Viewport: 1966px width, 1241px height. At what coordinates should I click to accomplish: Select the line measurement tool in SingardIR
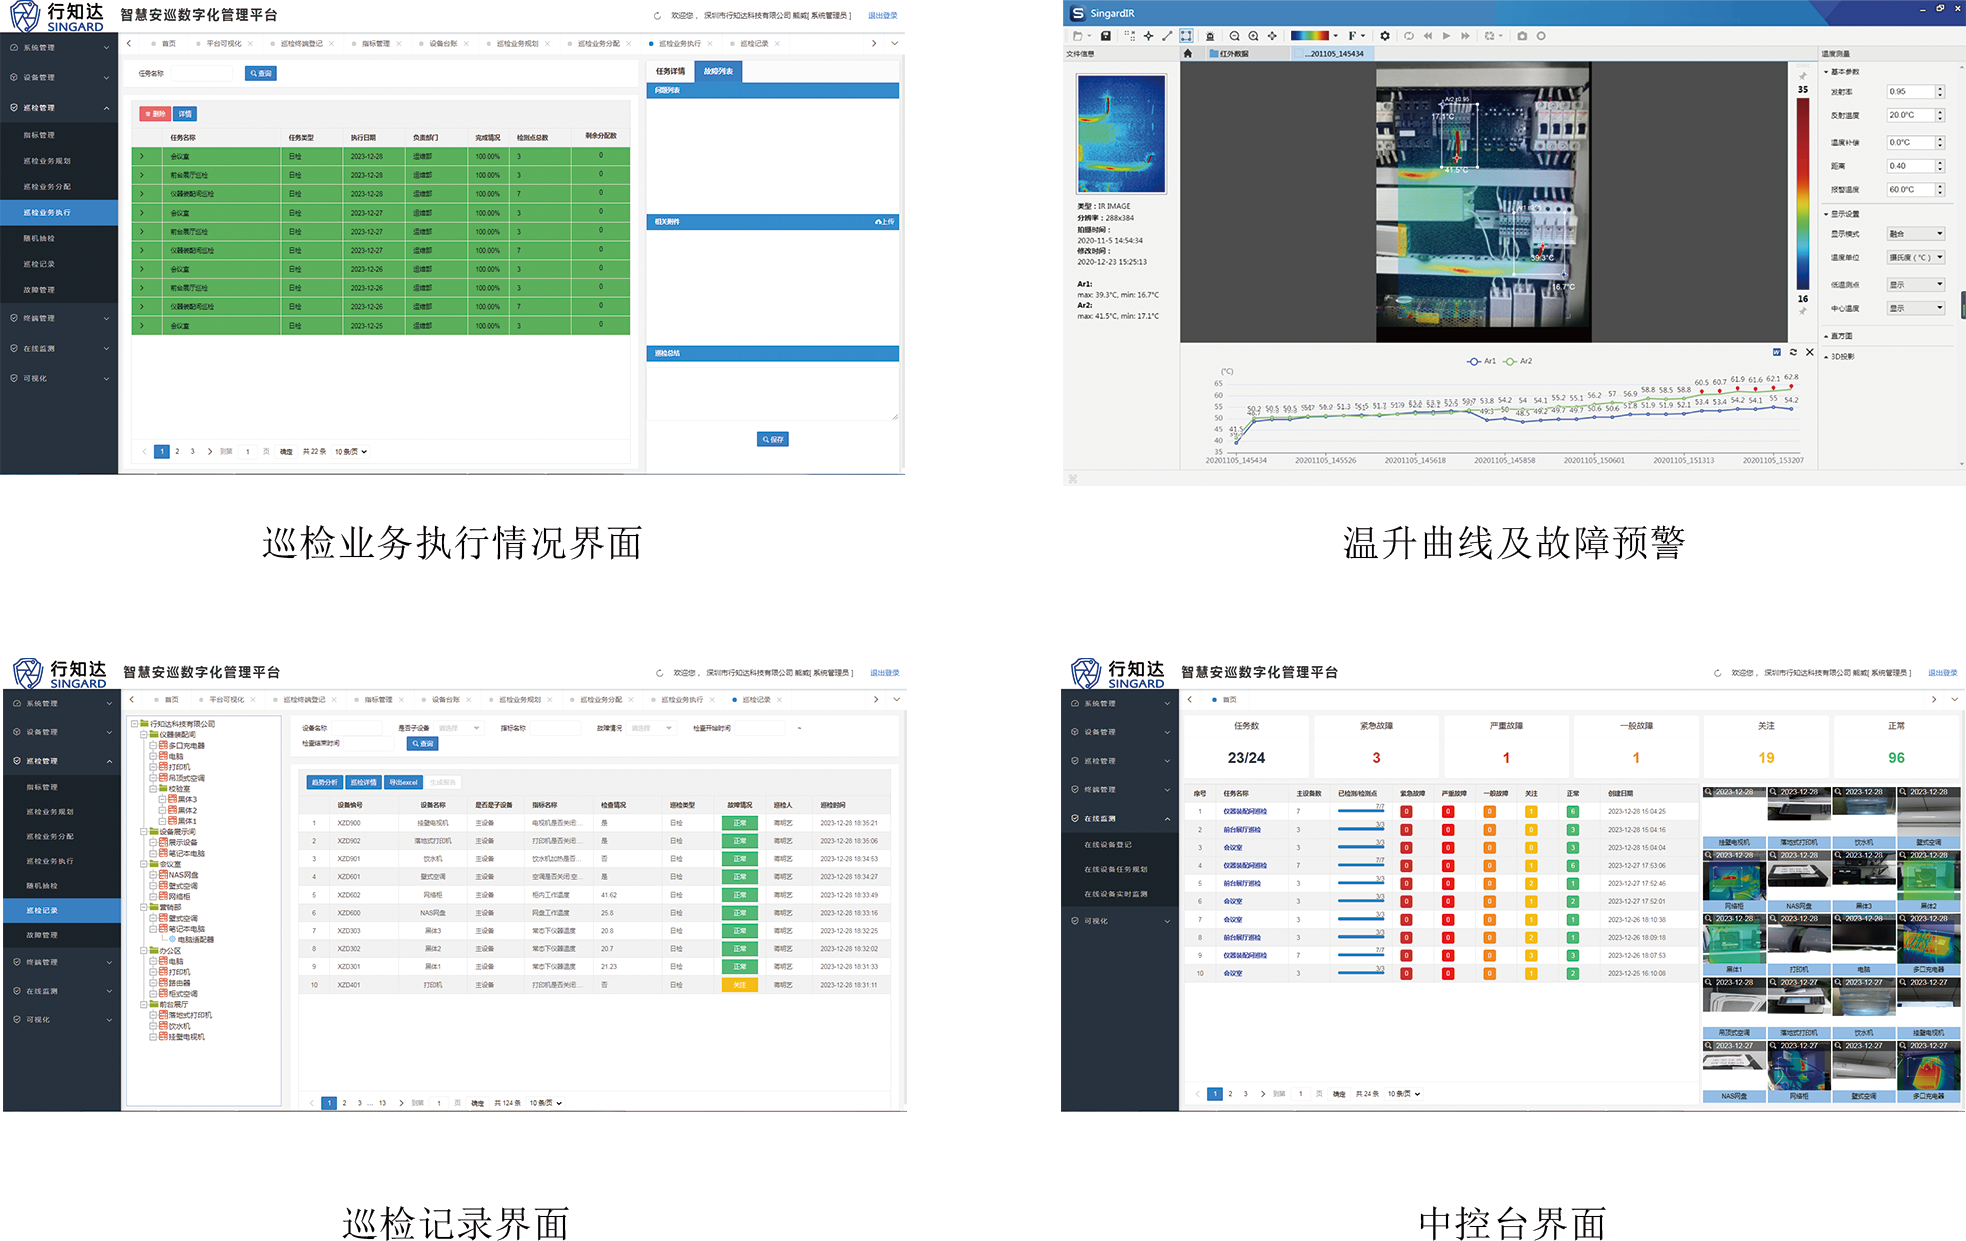pos(1167,36)
